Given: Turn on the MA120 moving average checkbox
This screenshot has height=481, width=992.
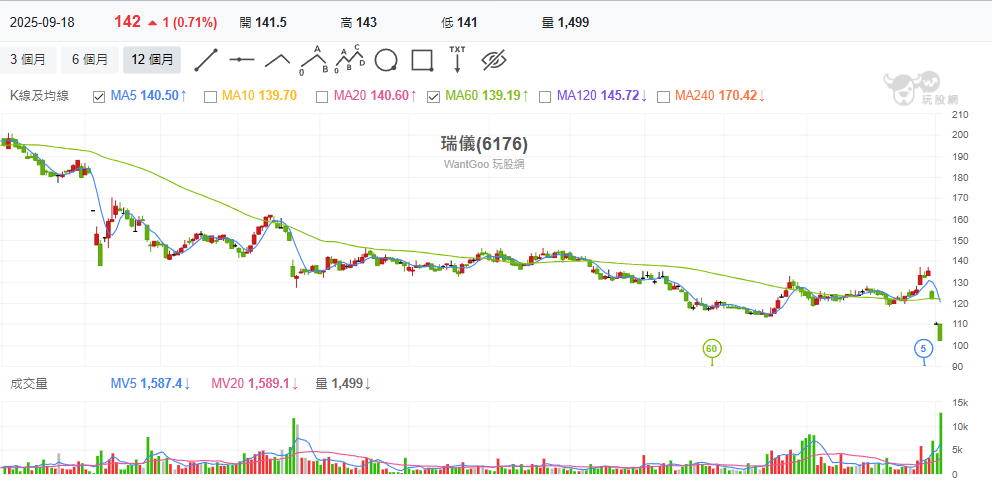Looking at the screenshot, I should (x=545, y=97).
